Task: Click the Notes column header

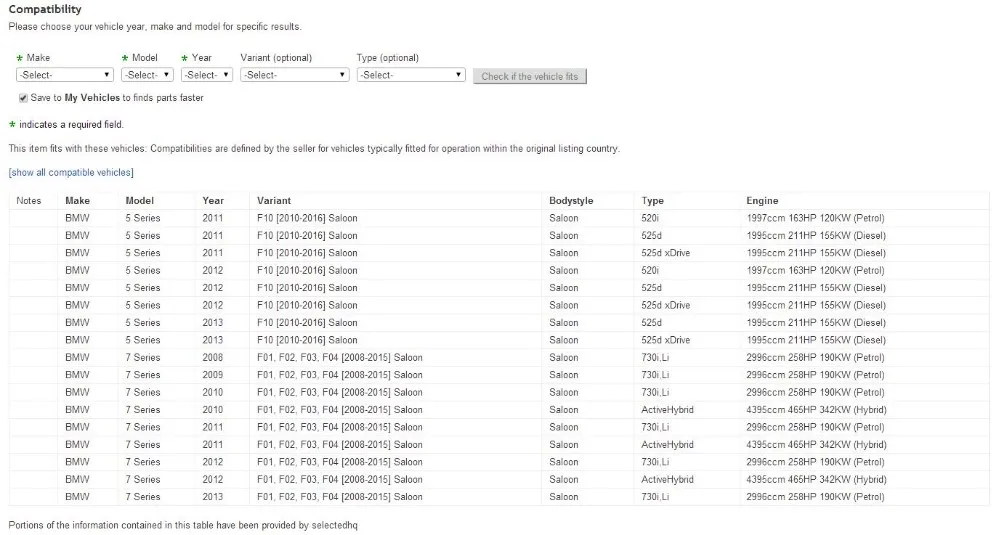Action: (x=29, y=201)
